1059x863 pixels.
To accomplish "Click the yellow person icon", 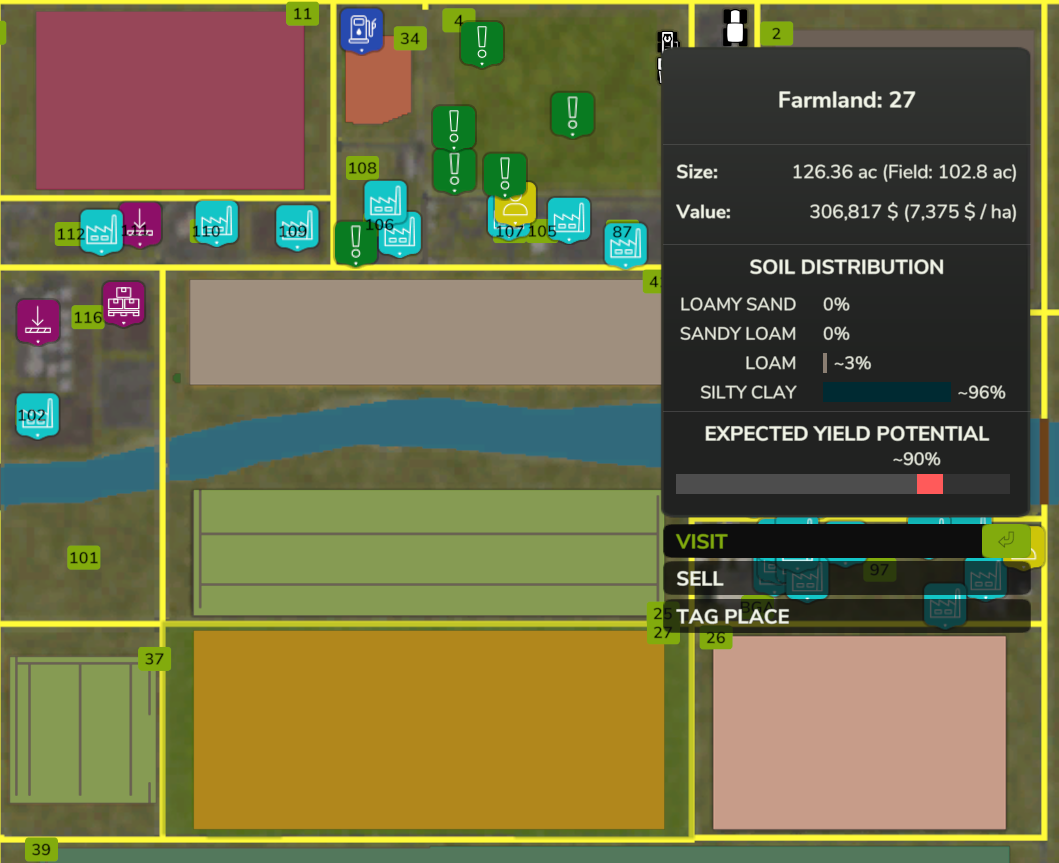I will click(x=515, y=204).
